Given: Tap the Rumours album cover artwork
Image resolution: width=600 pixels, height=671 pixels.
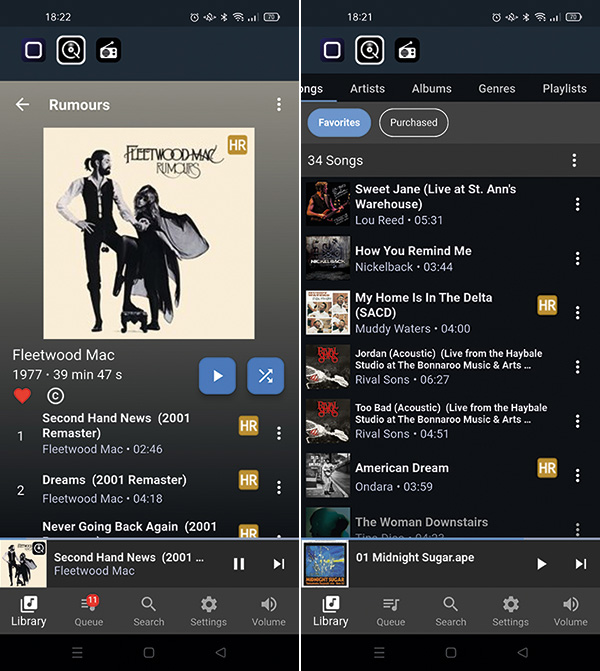Looking at the screenshot, I should coord(149,233).
